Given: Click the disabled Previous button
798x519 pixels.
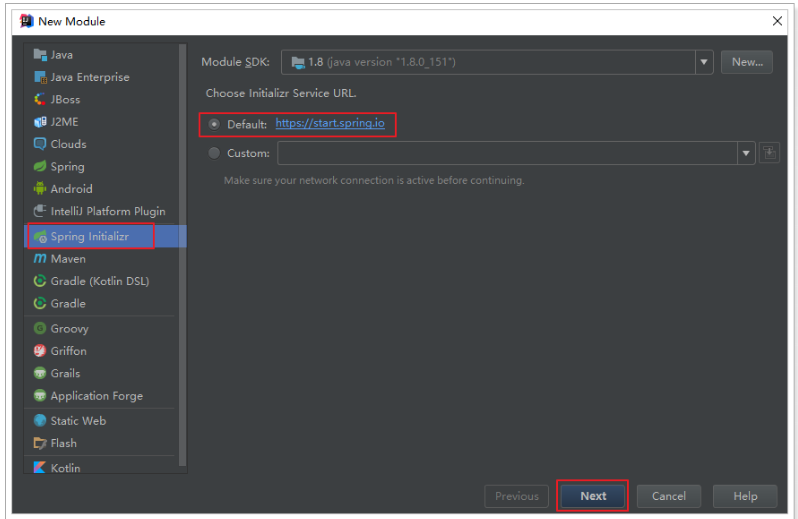Looking at the screenshot, I should tap(517, 496).
